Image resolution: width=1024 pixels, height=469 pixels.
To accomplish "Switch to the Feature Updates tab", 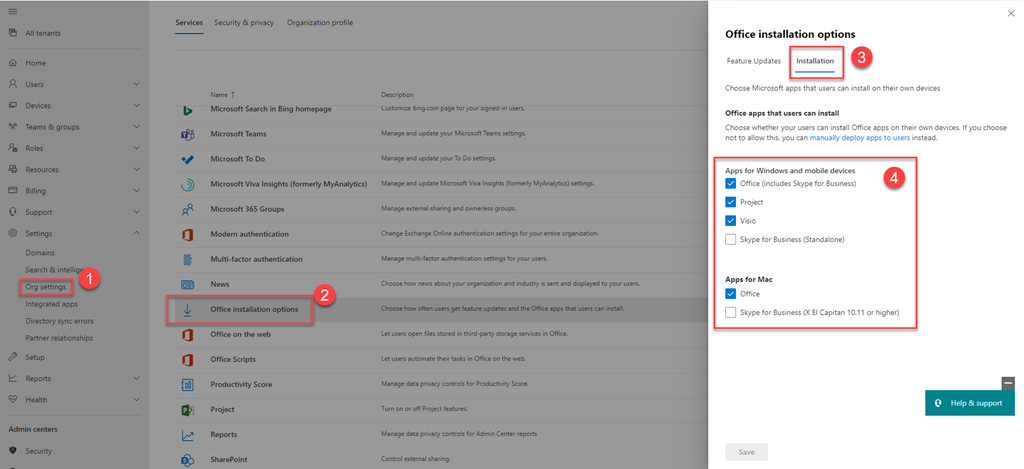I will pyautogui.click(x=754, y=61).
